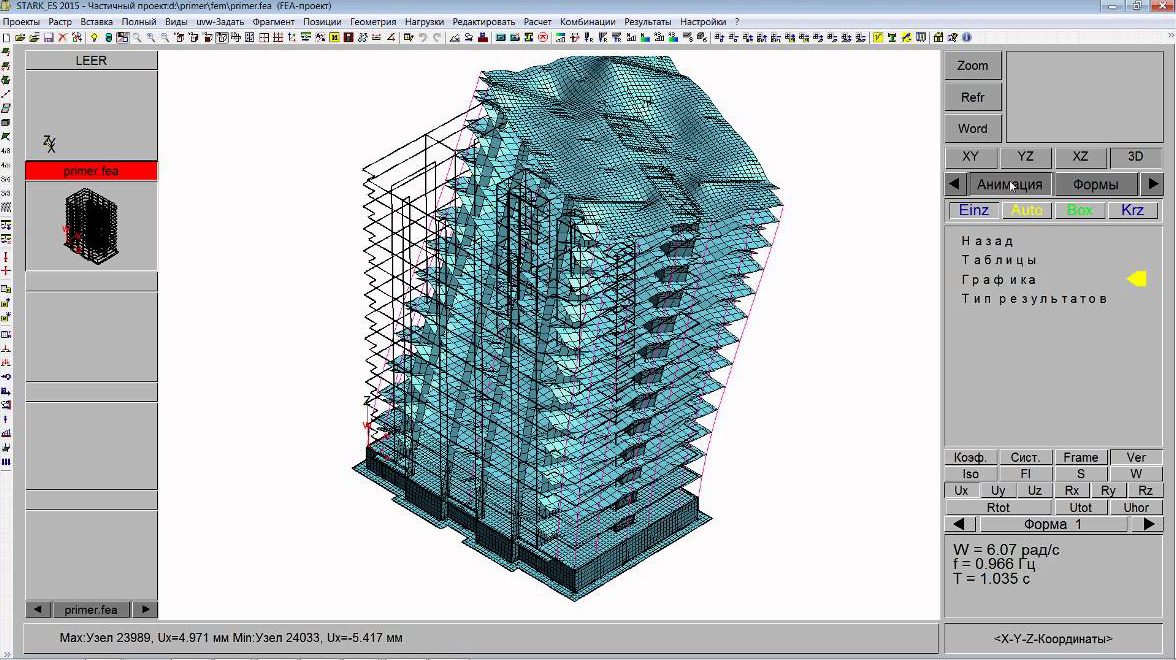Click the Таблицы menu entry
This screenshot has height=660, width=1176.
point(999,260)
